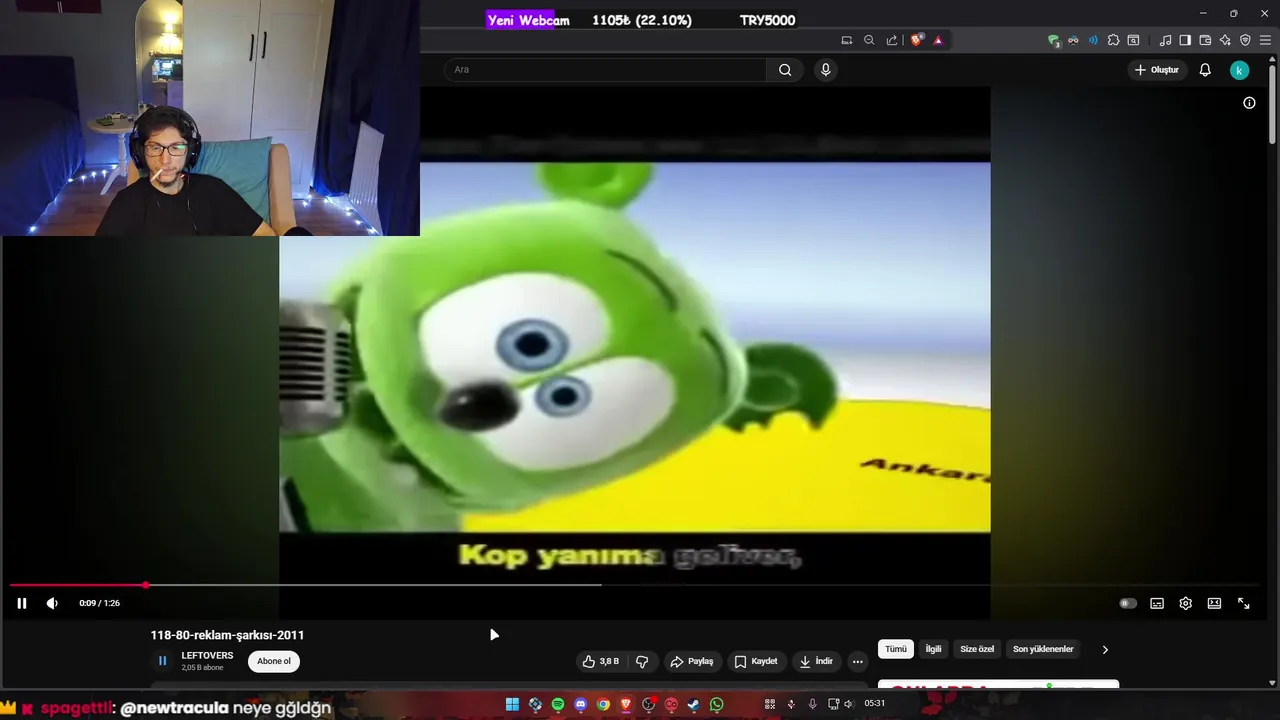Click the progress bar scrubber dot
1280x720 pixels.
coord(146,585)
